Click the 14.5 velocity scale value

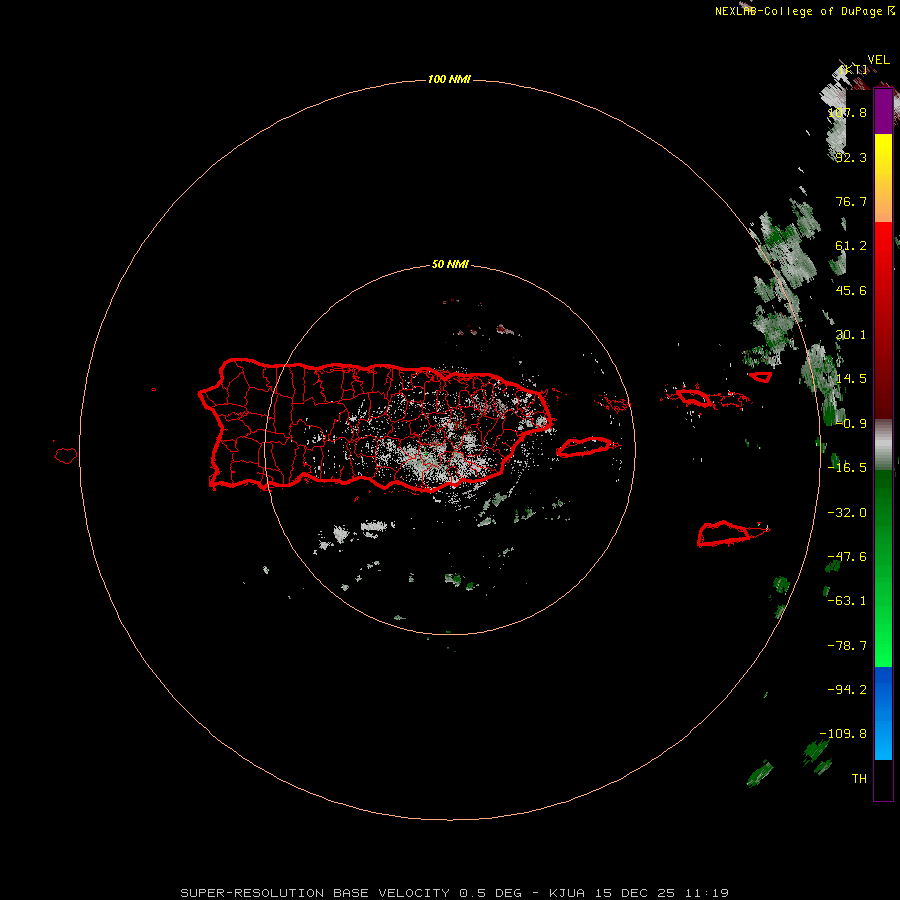(851, 379)
